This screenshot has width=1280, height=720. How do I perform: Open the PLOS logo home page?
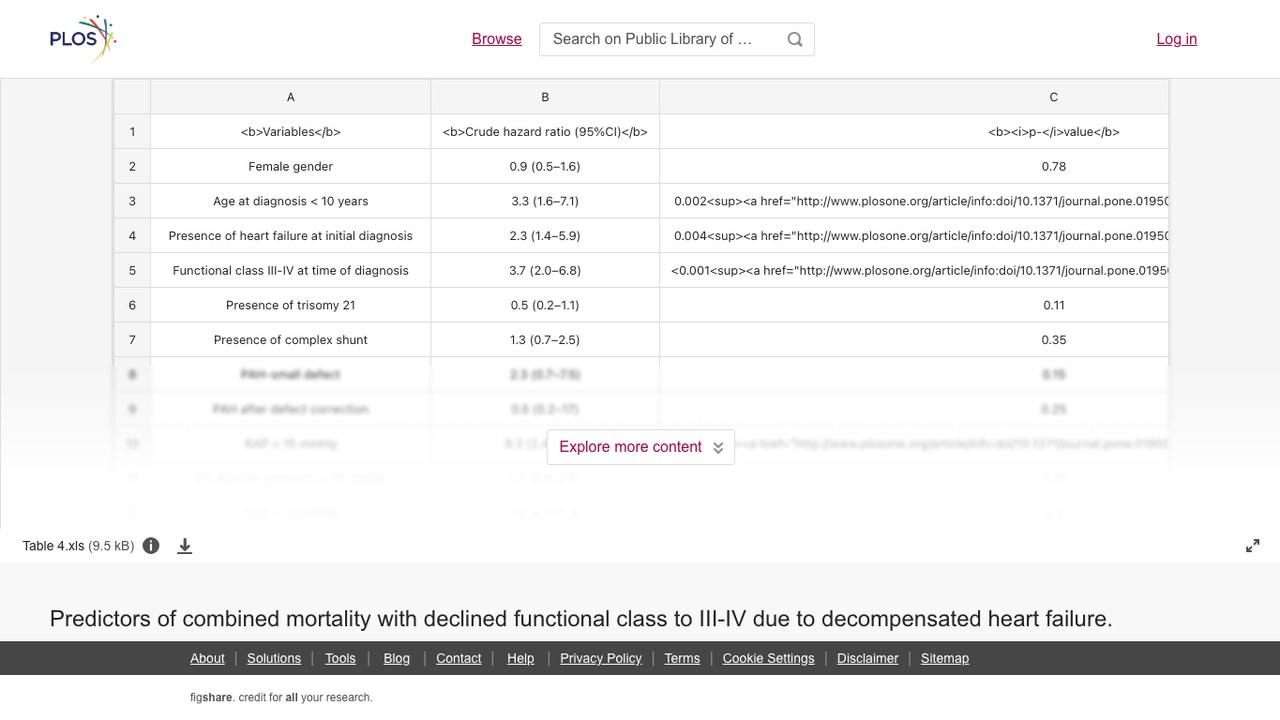(83, 39)
